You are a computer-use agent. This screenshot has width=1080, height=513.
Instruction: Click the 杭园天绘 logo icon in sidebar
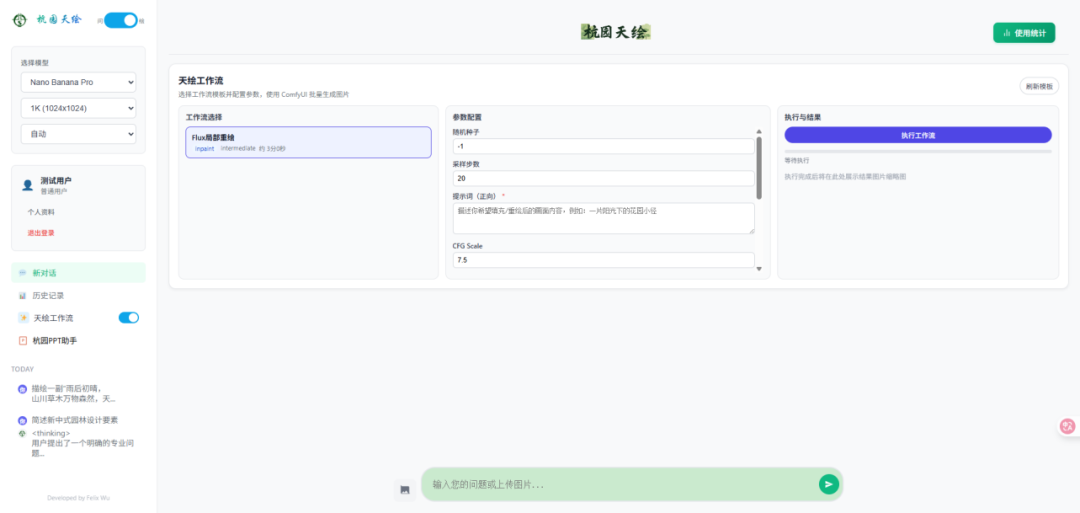[20, 20]
